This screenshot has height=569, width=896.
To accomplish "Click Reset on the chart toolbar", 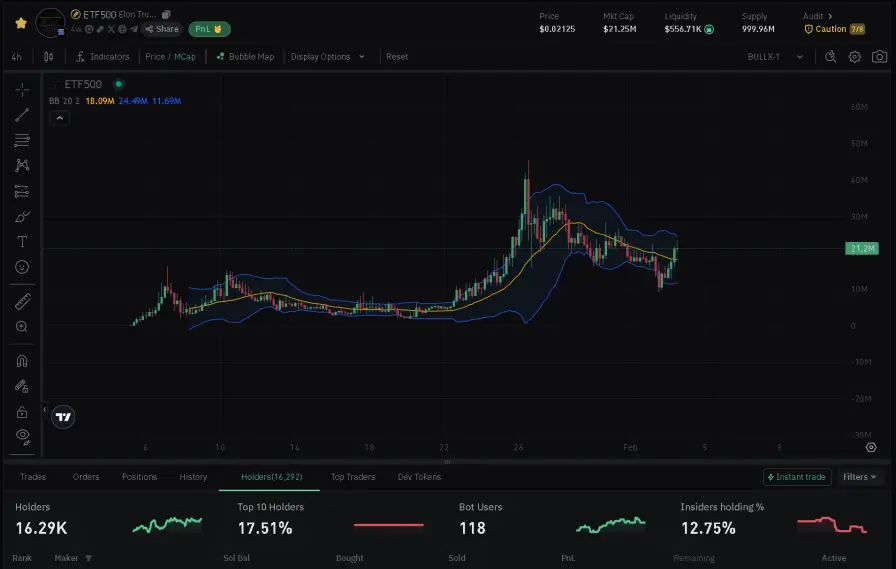I will coord(397,57).
